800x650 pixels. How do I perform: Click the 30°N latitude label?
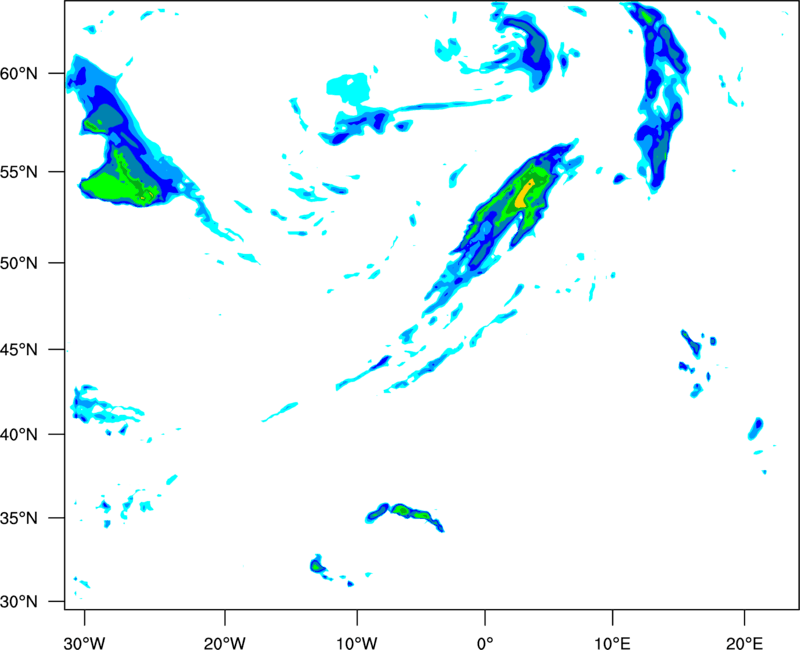pos(19,602)
